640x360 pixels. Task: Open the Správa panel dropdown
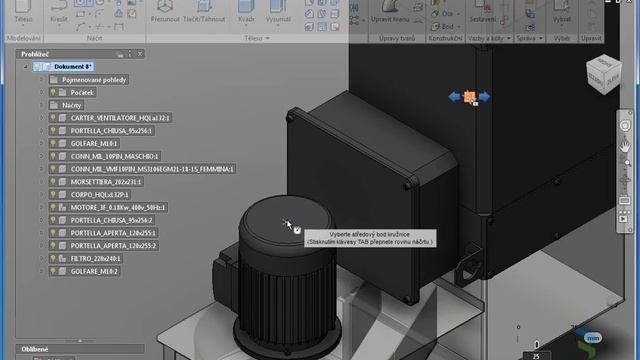(x=541, y=38)
